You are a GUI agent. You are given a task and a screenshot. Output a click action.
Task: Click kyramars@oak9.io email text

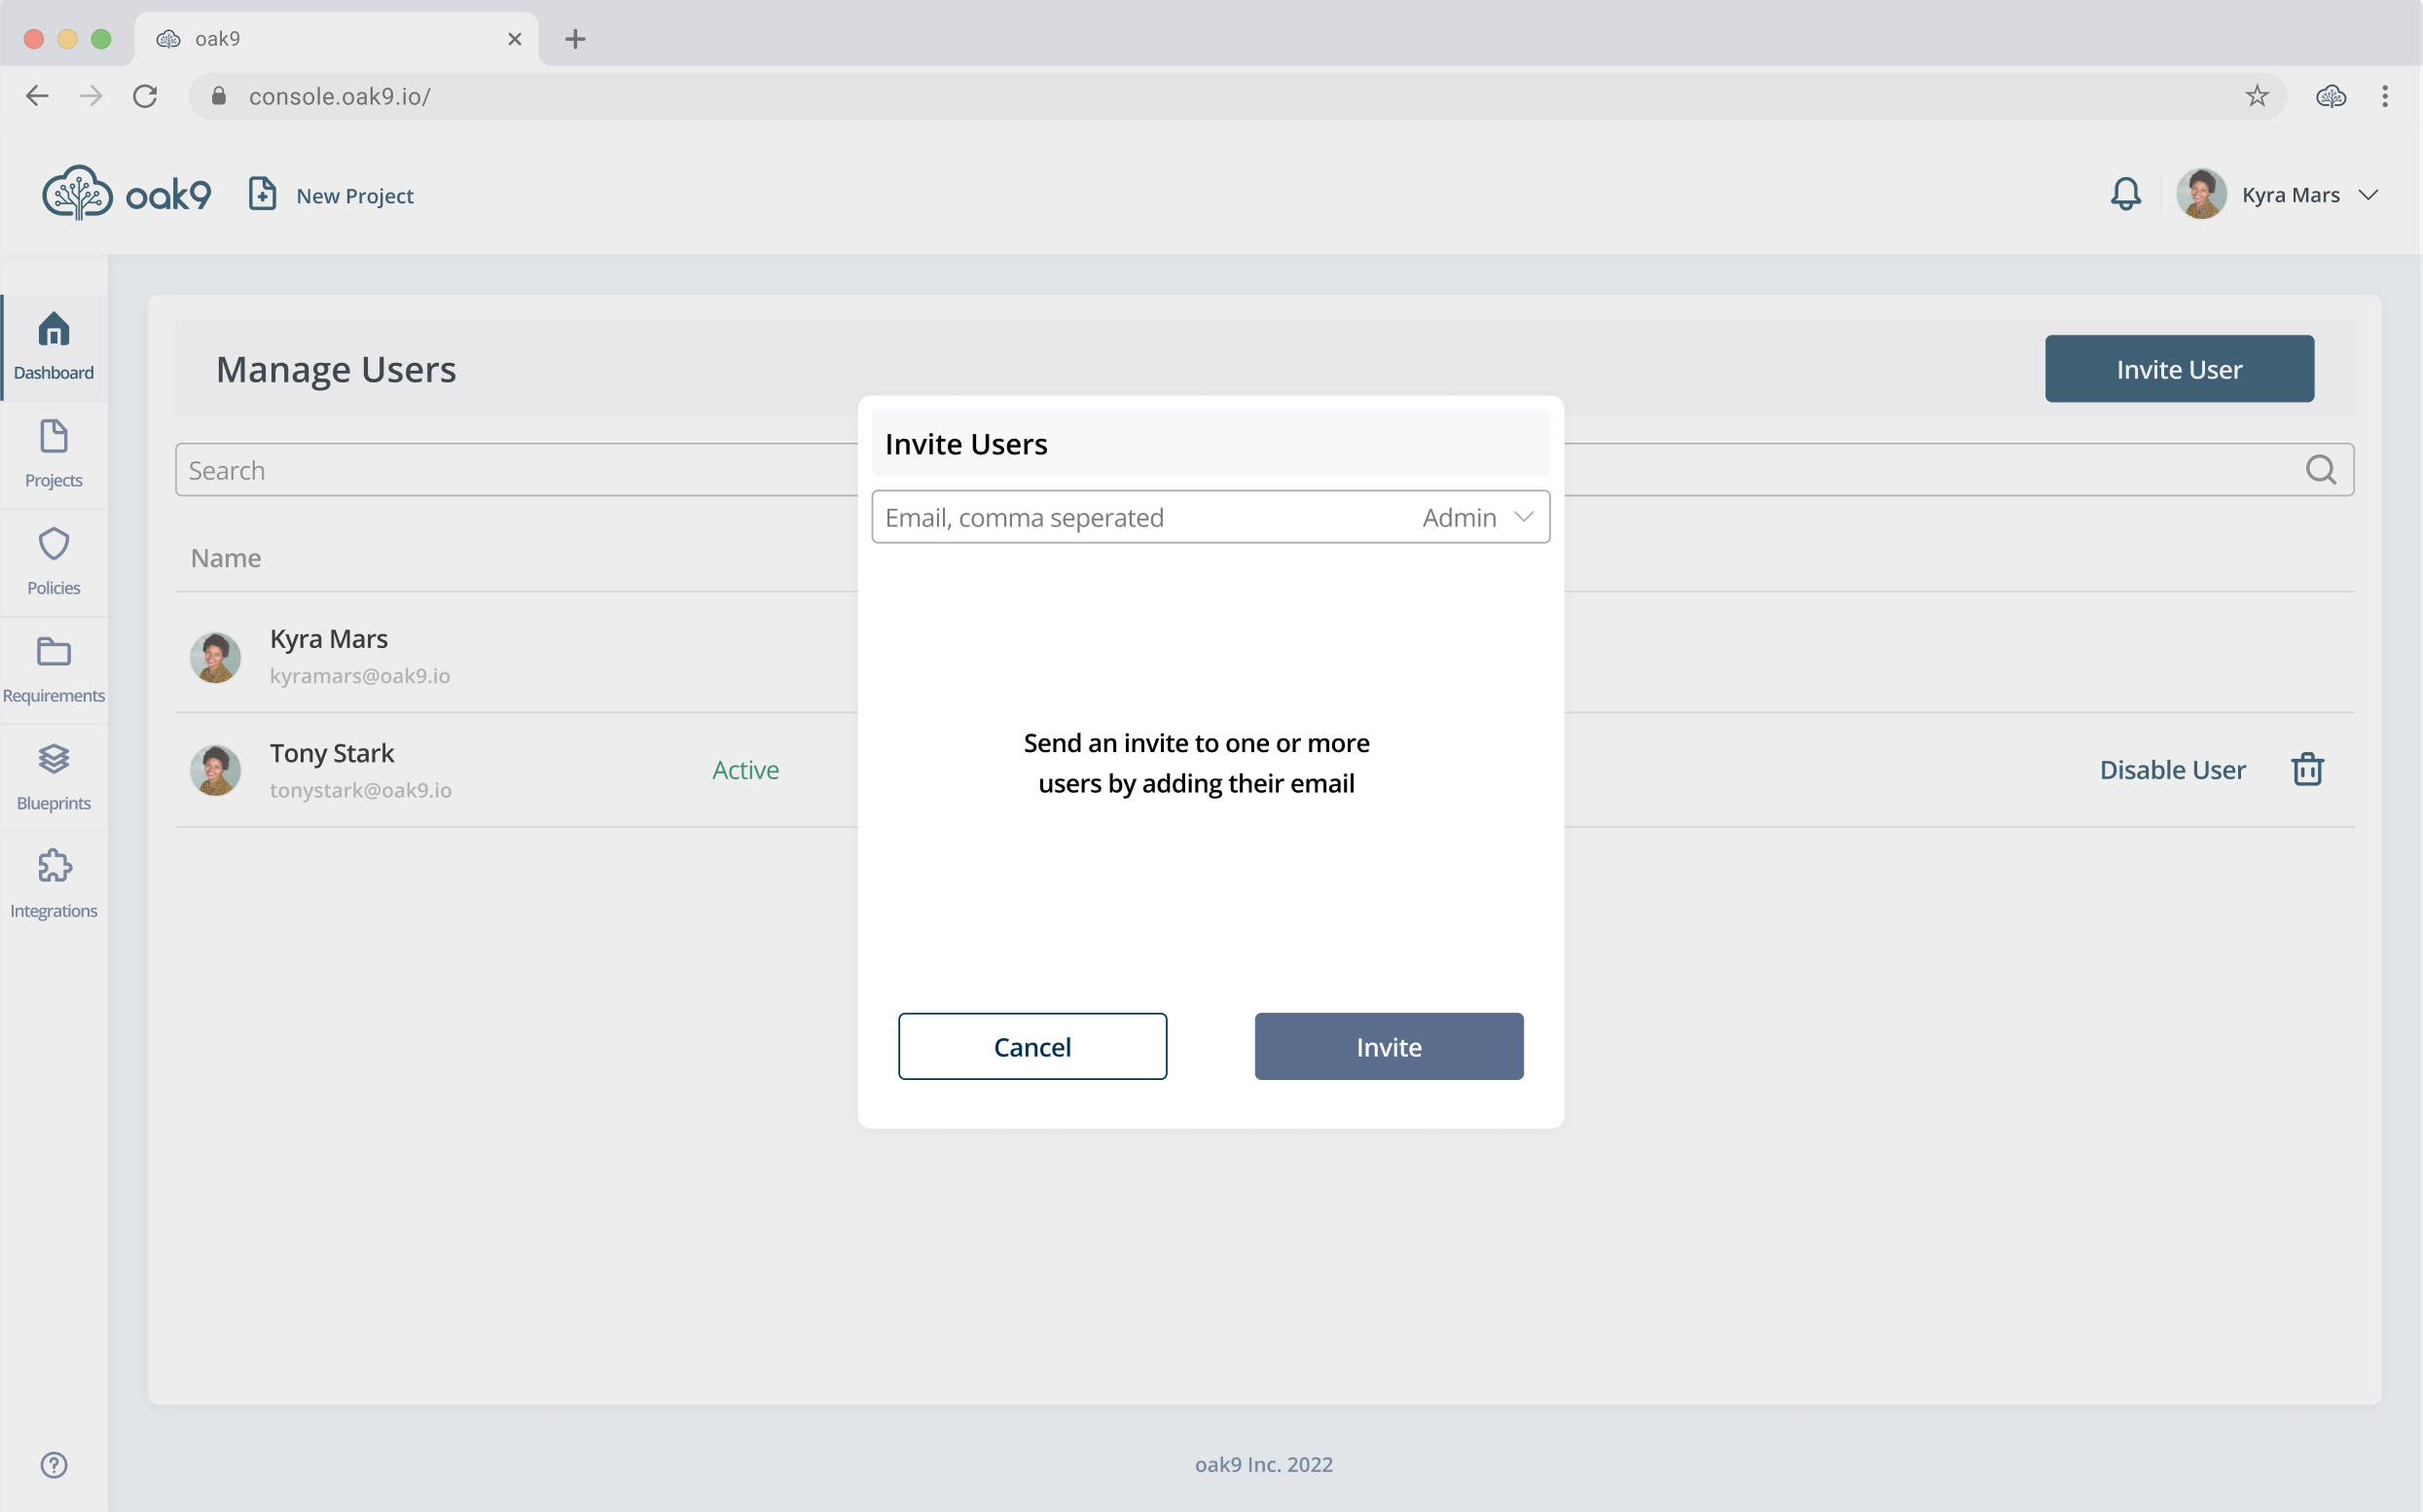point(360,676)
